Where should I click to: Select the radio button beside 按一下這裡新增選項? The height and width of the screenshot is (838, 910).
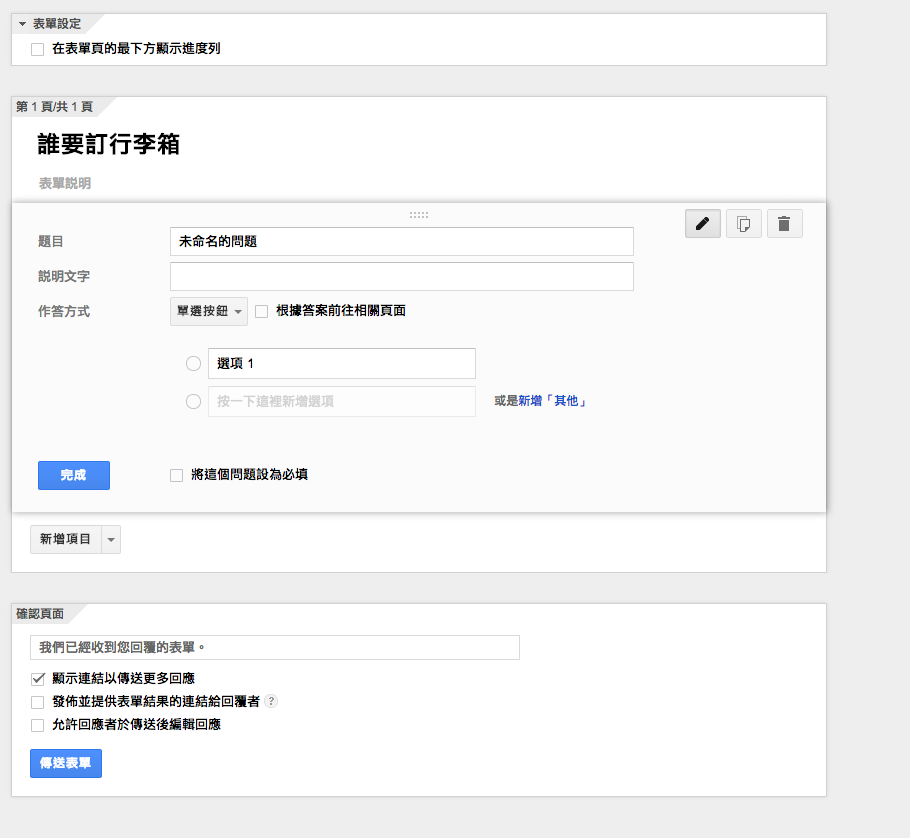tap(193, 401)
